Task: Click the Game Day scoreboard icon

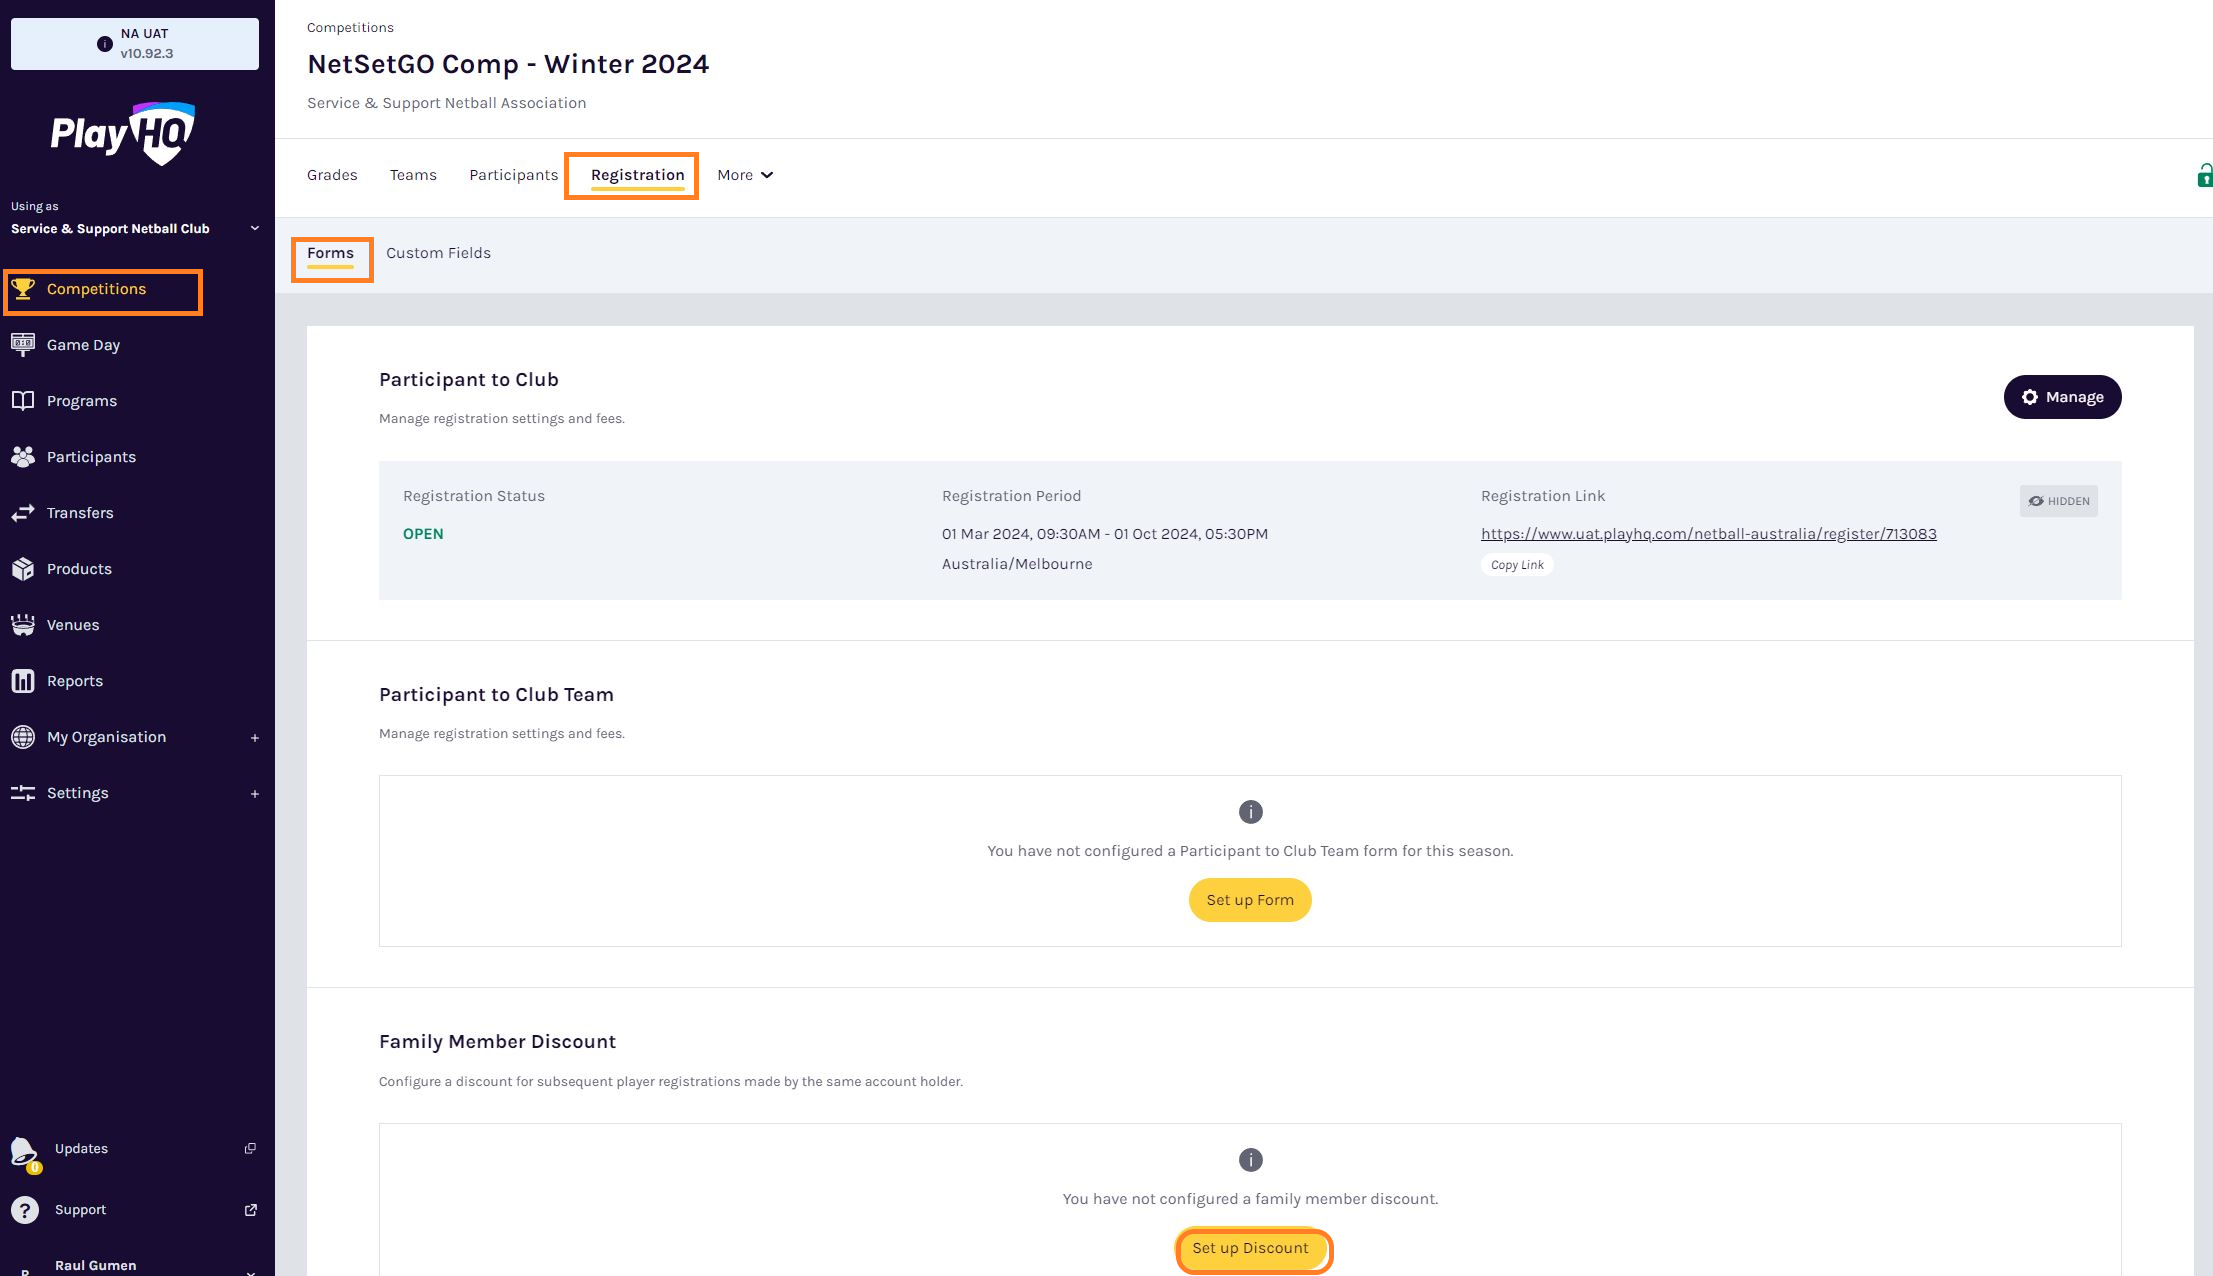Action: coord(23,345)
